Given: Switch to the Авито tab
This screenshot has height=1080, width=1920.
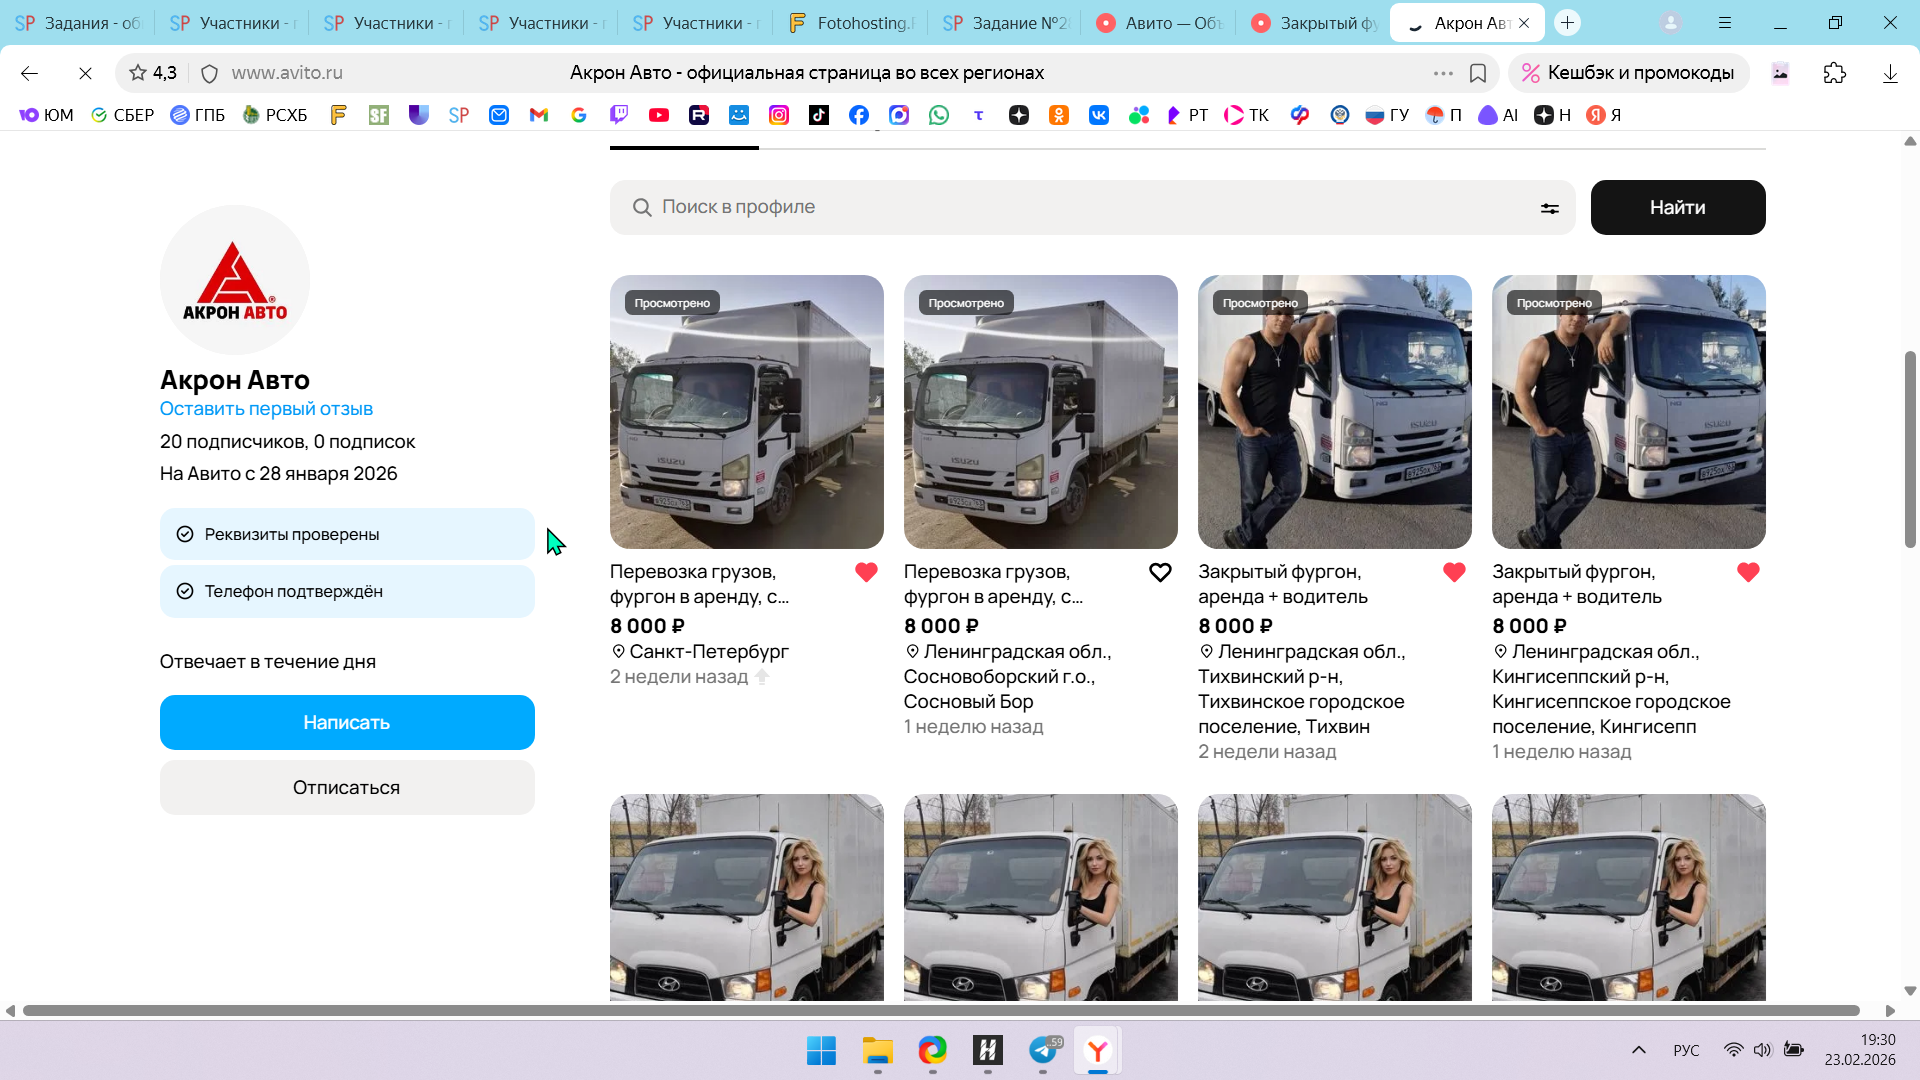Looking at the screenshot, I should (1160, 22).
